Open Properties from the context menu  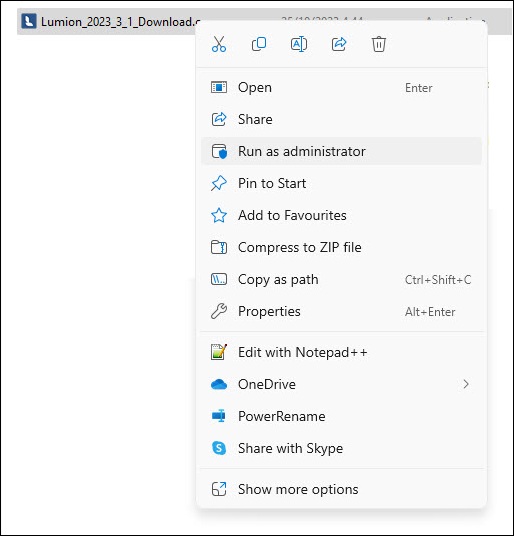[x=341, y=311]
